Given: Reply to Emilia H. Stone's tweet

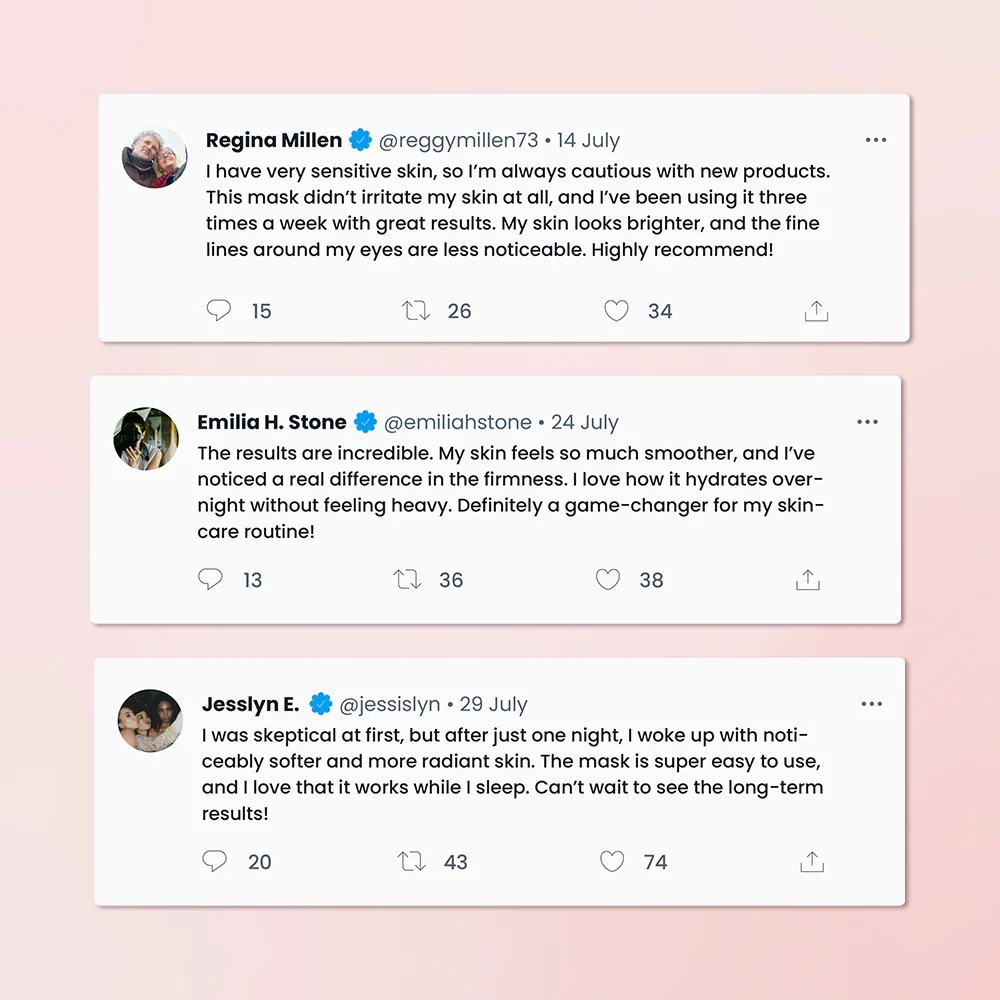Looking at the screenshot, I should pos(210,579).
